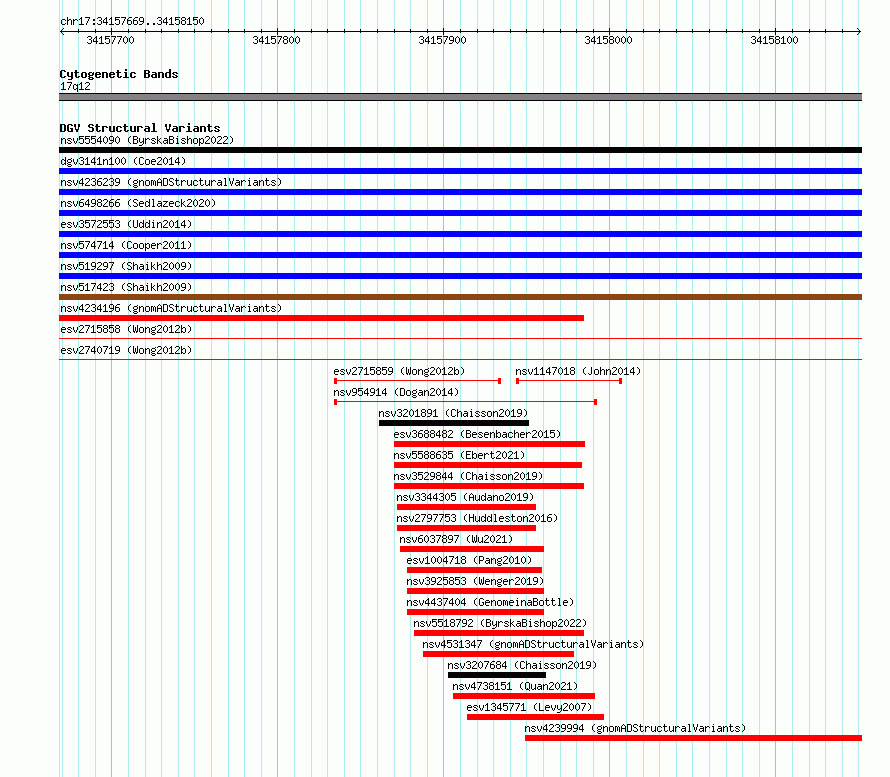Screen dimensions: 890x777
Task: Select nsv4236239 (gnomADStructuralVariants) label
Action: tap(171, 182)
